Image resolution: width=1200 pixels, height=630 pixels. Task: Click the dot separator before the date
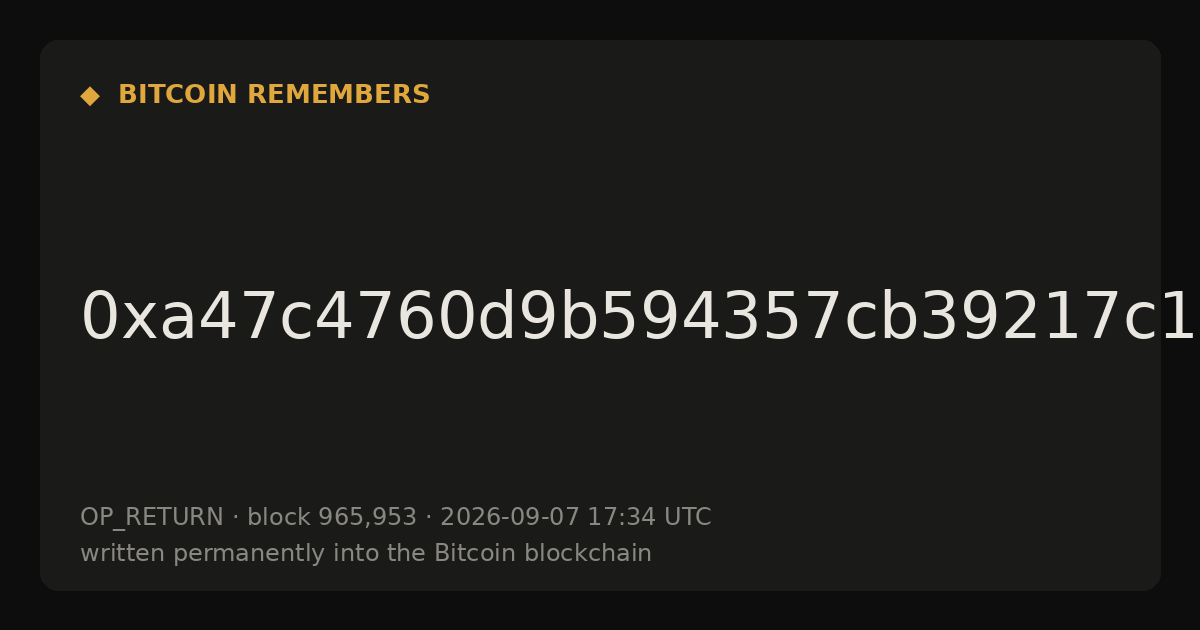pyautogui.click(x=429, y=518)
